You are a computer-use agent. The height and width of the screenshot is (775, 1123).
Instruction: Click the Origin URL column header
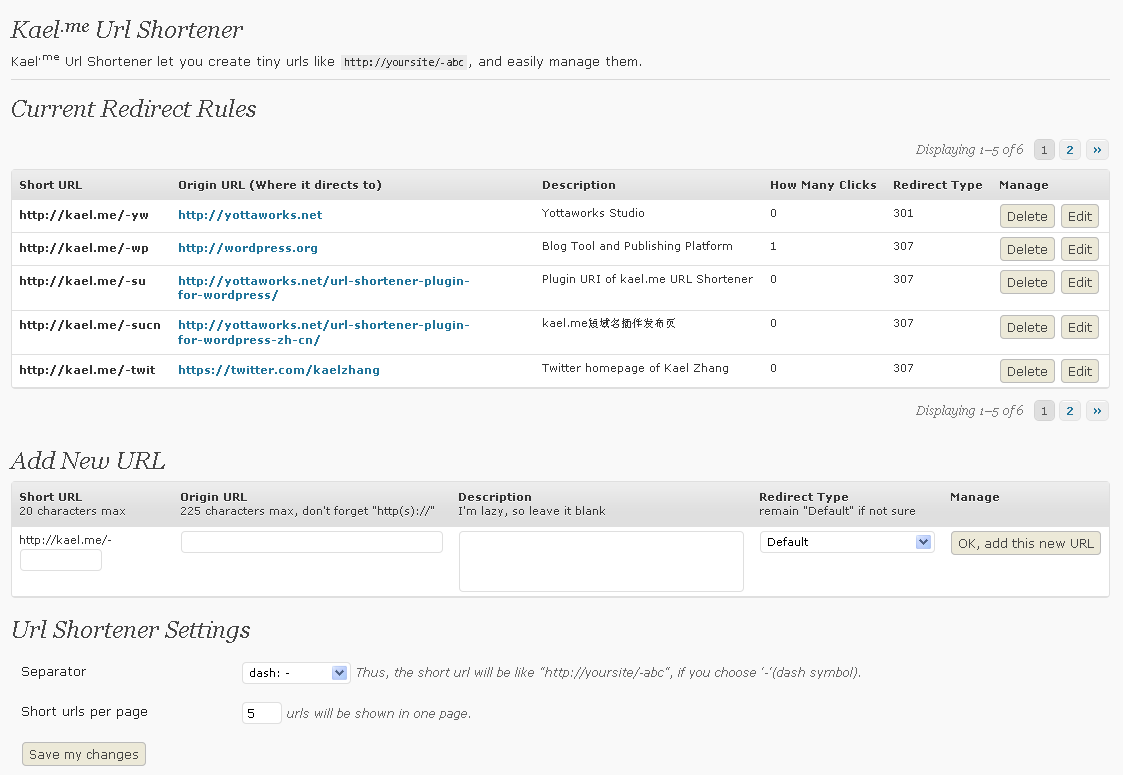(280, 185)
